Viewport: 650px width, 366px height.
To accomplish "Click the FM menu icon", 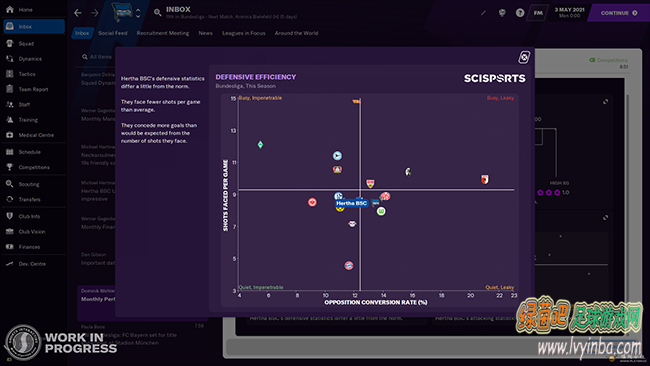I will pyautogui.click(x=538, y=13).
